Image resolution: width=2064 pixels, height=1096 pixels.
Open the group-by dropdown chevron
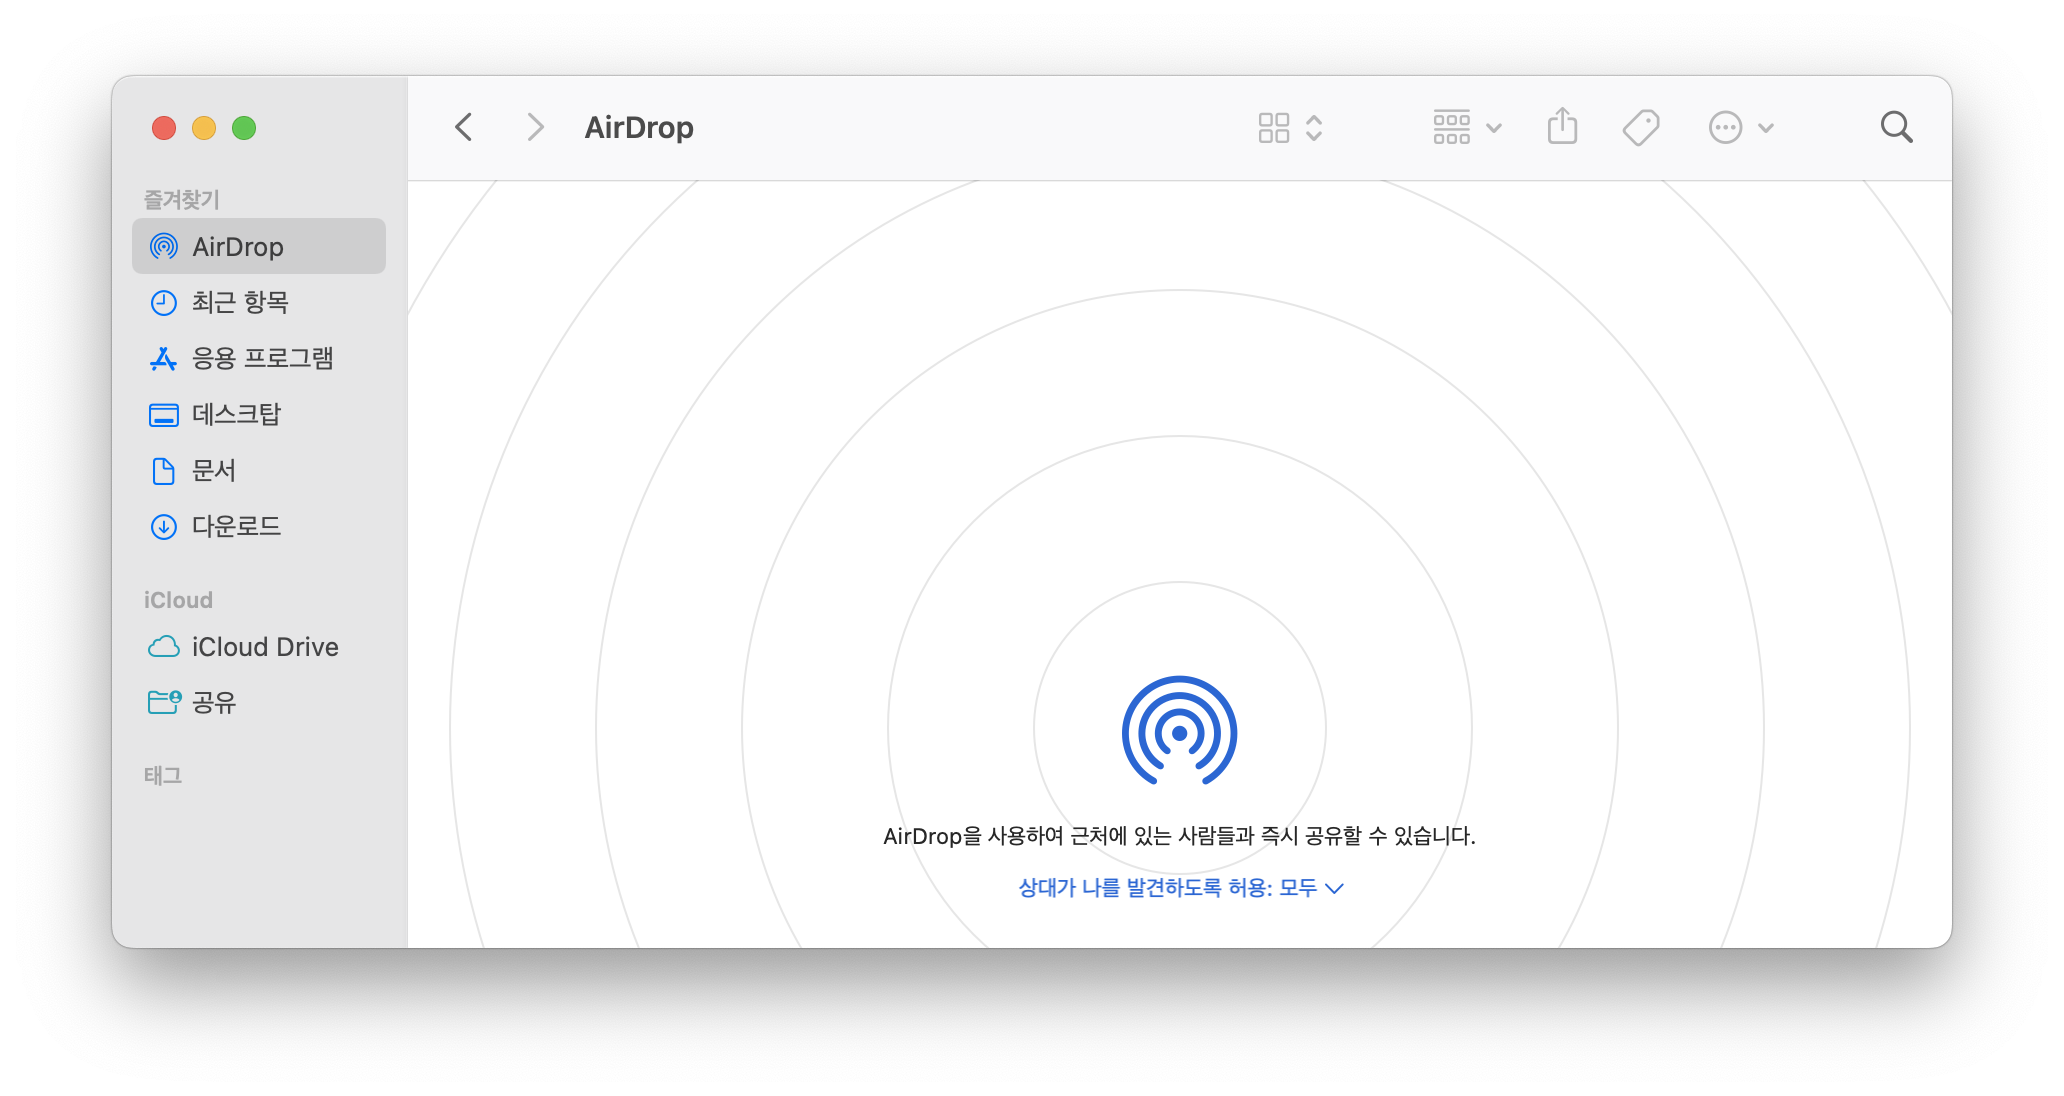click(1494, 128)
